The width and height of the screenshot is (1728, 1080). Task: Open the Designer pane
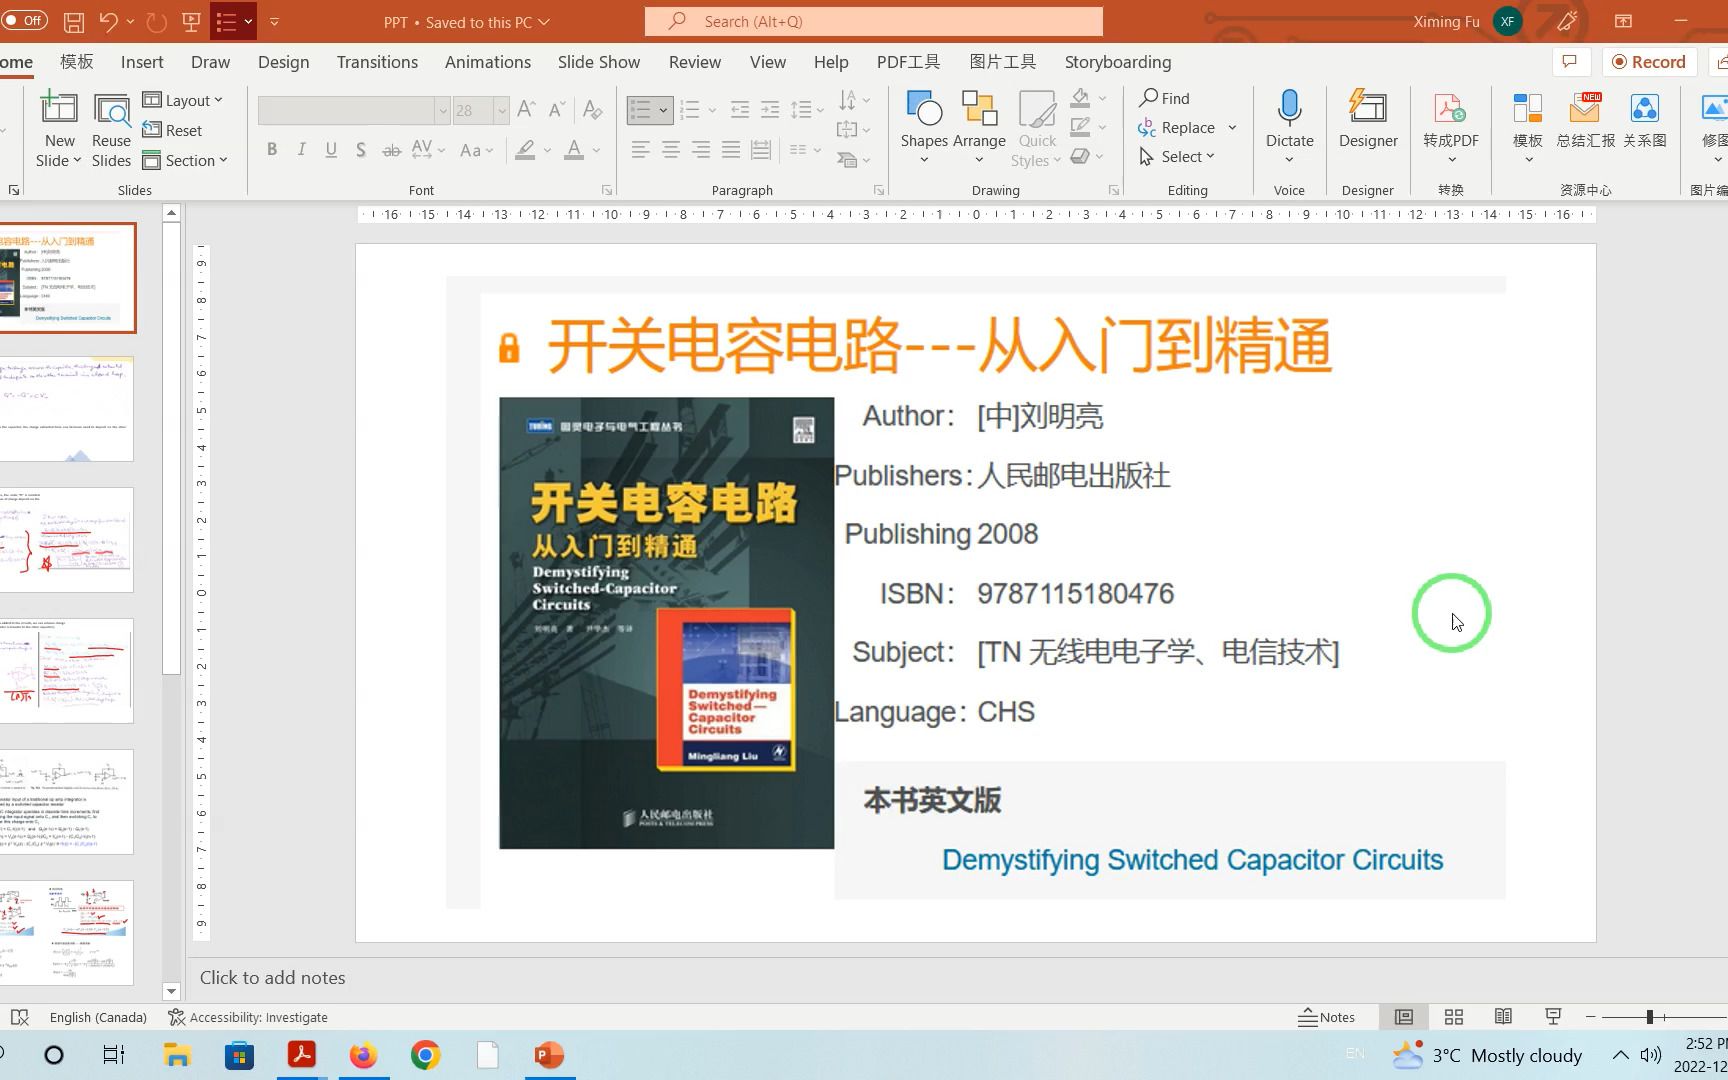click(1368, 120)
